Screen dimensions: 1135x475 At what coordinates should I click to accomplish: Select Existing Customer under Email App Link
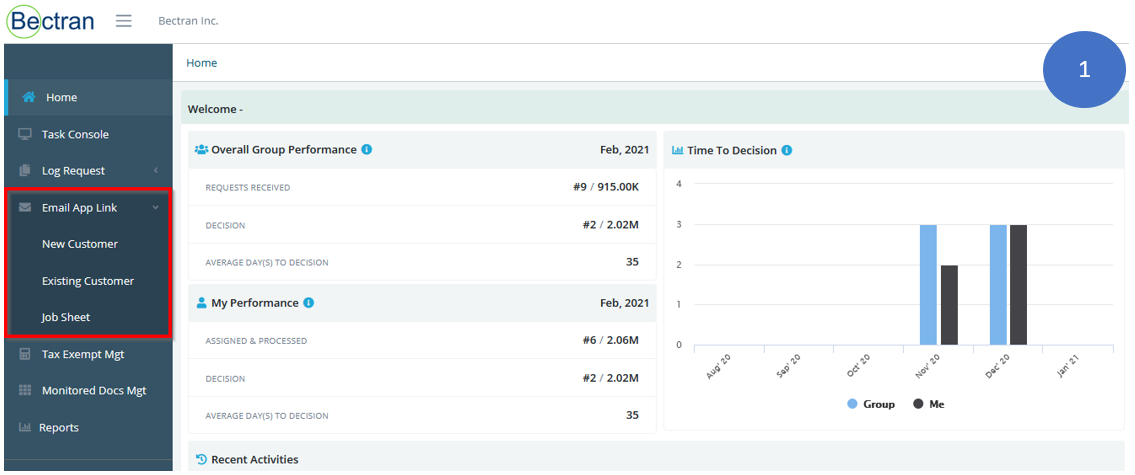88,281
